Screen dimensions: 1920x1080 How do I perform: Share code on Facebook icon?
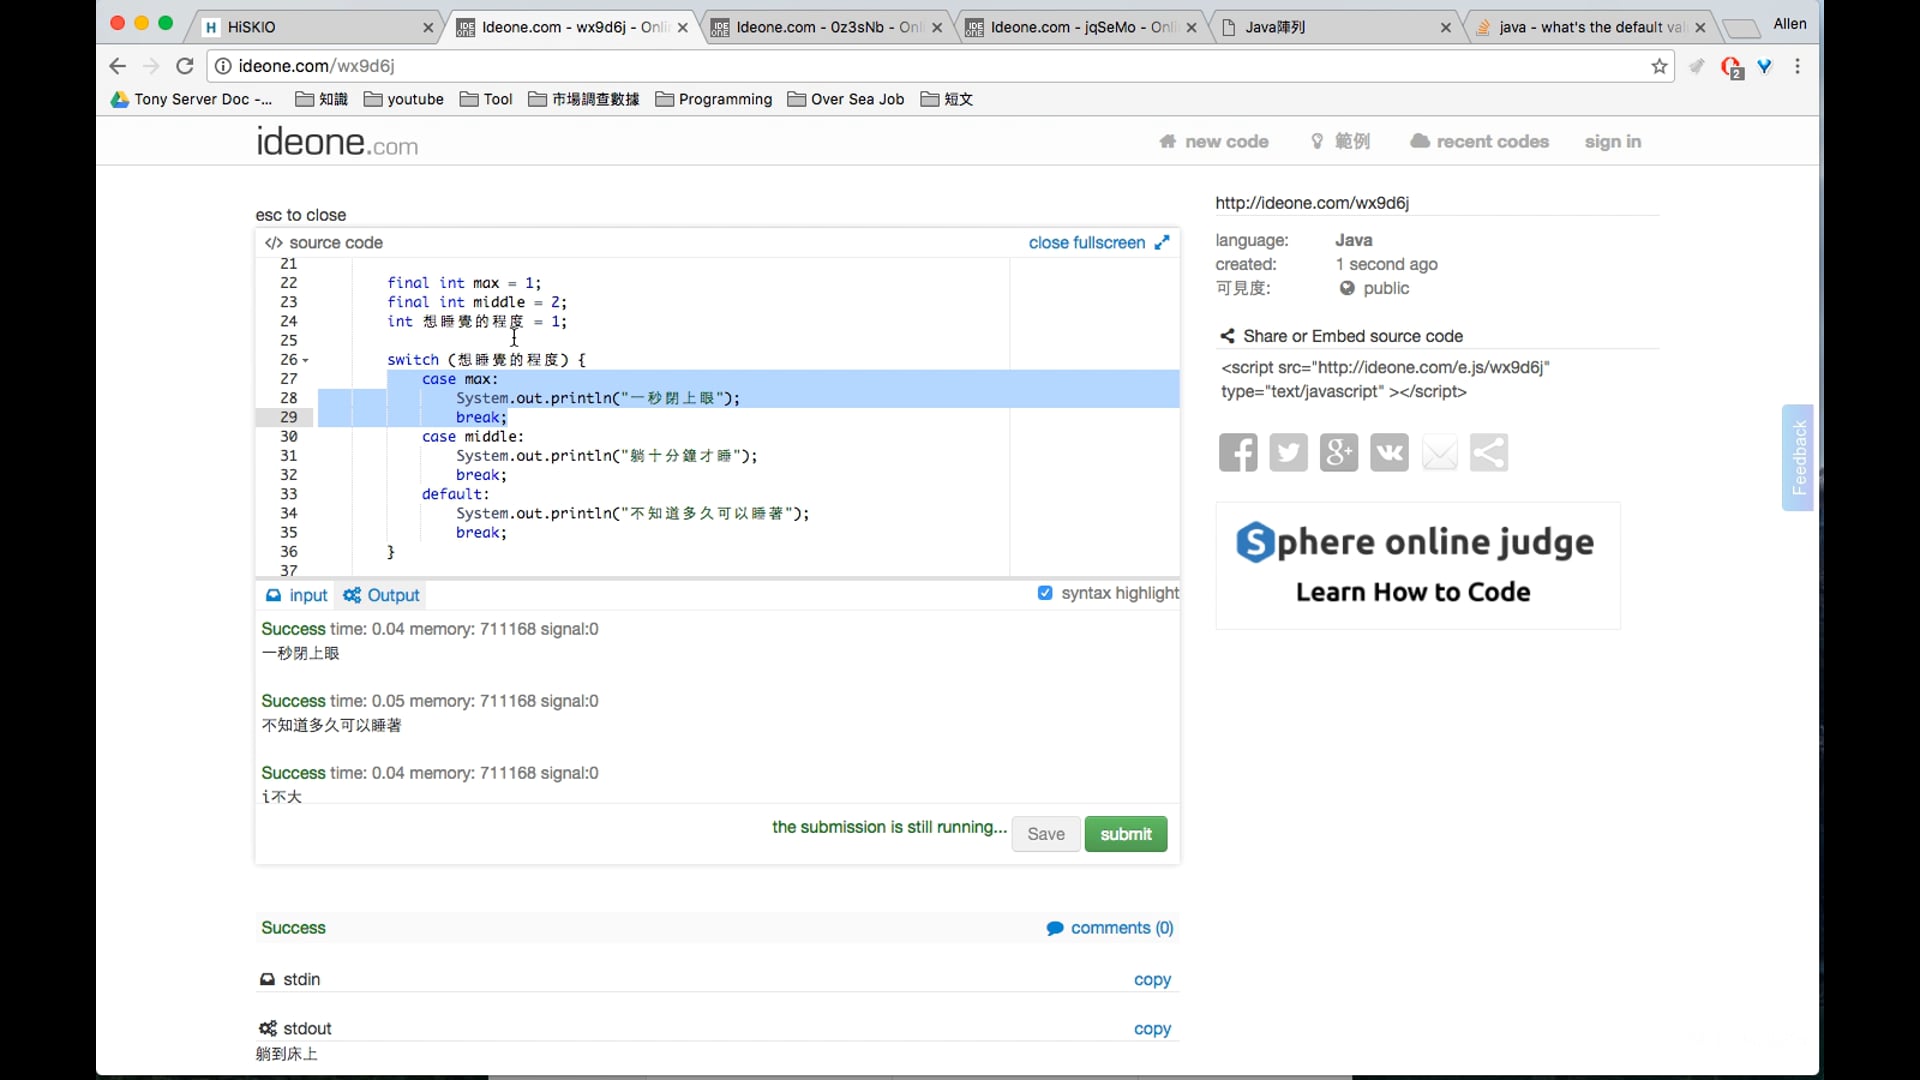coord(1238,453)
